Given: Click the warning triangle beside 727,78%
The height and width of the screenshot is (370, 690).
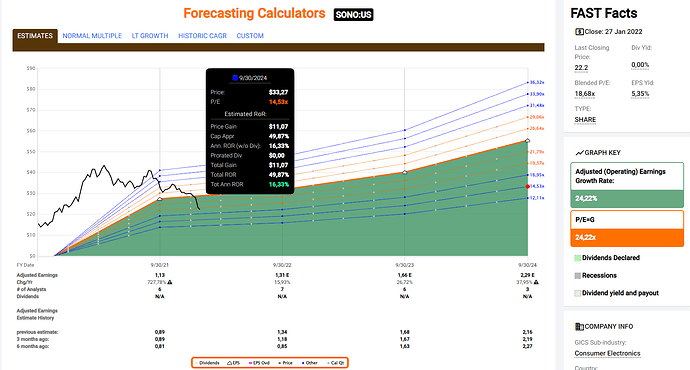Looking at the screenshot, I should coord(169,282).
